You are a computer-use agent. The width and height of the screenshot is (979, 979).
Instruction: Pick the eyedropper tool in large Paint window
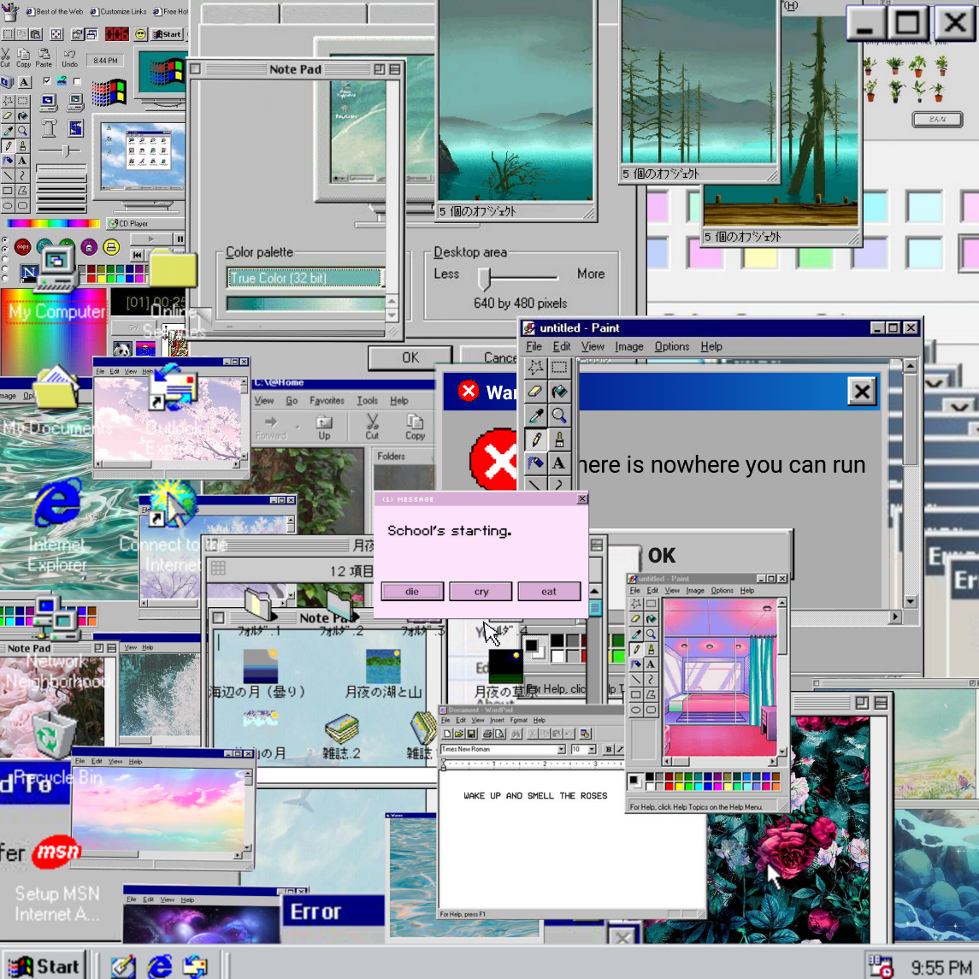click(x=535, y=416)
